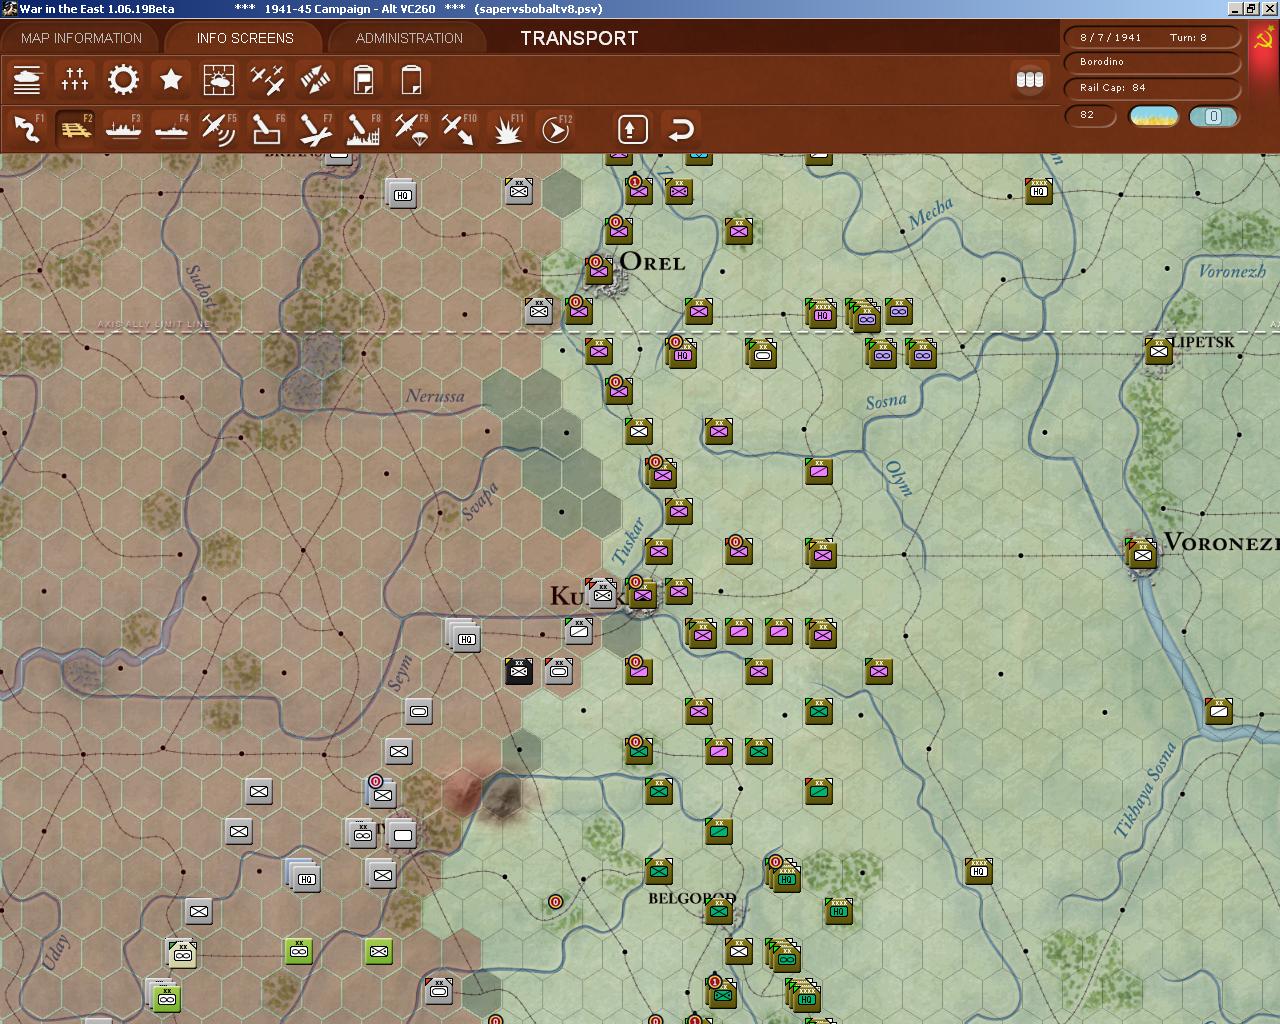Select F10 air transfer mode
This screenshot has width=1280, height=1024.
tap(459, 129)
